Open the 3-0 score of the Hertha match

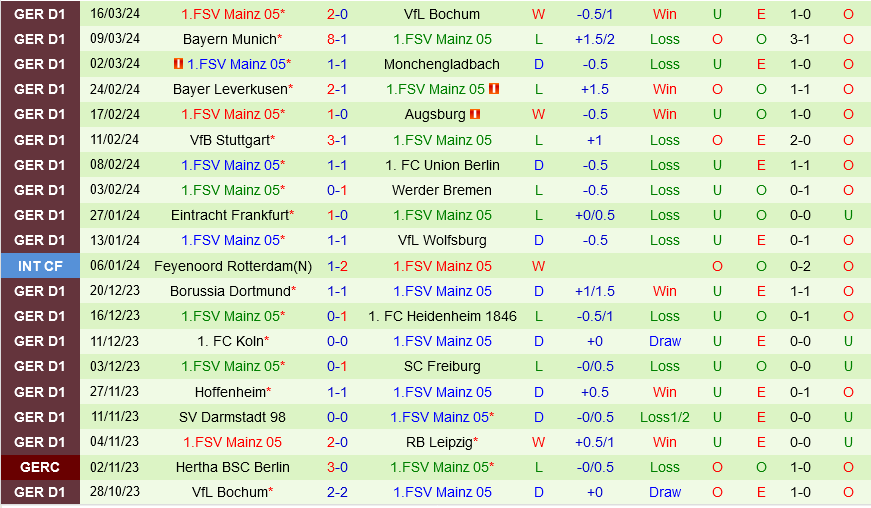pos(337,467)
